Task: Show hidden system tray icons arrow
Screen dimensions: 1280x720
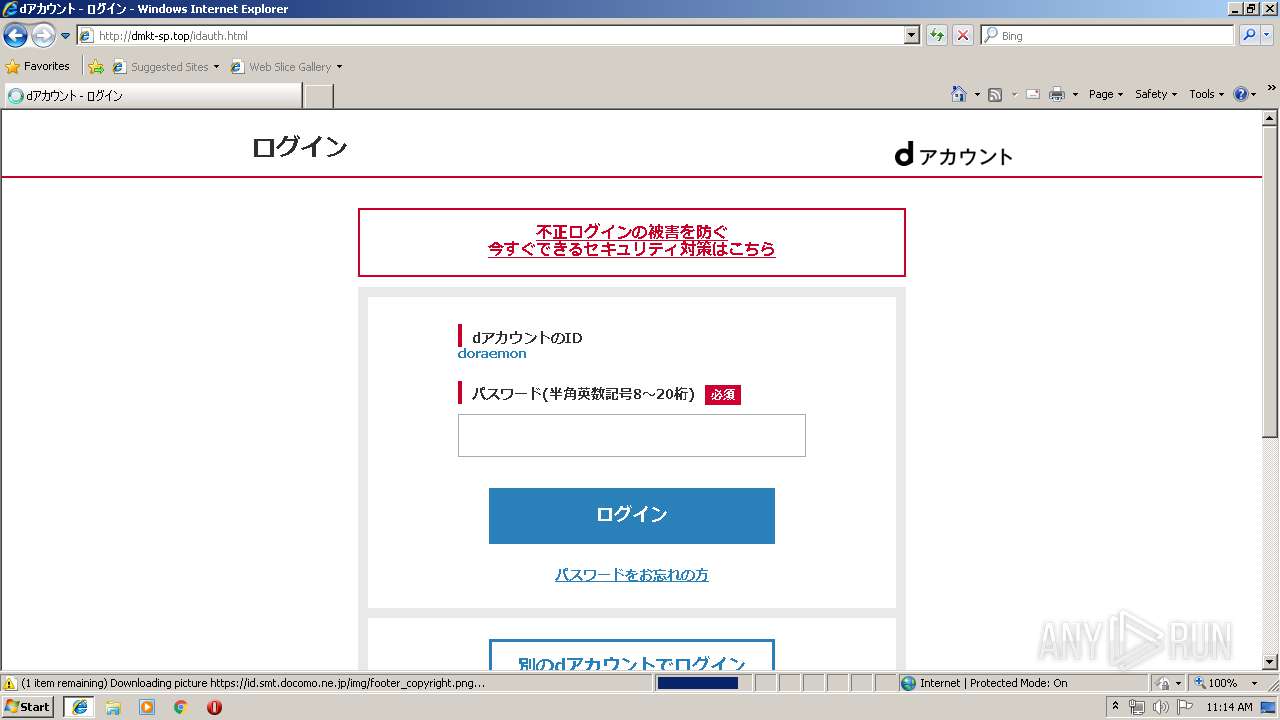Action: coord(1116,706)
